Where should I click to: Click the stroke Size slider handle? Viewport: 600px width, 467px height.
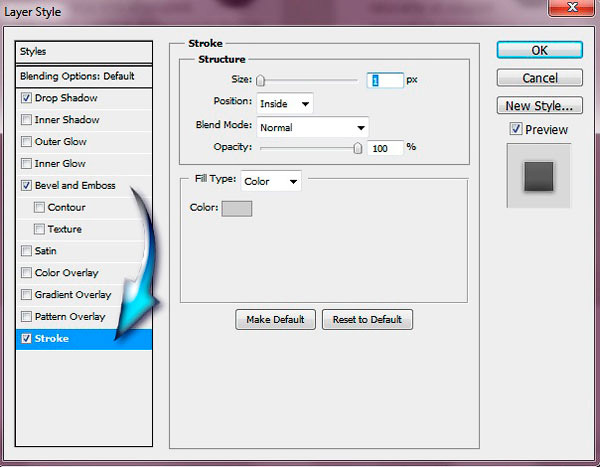pyautogui.click(x=260, y=80)
